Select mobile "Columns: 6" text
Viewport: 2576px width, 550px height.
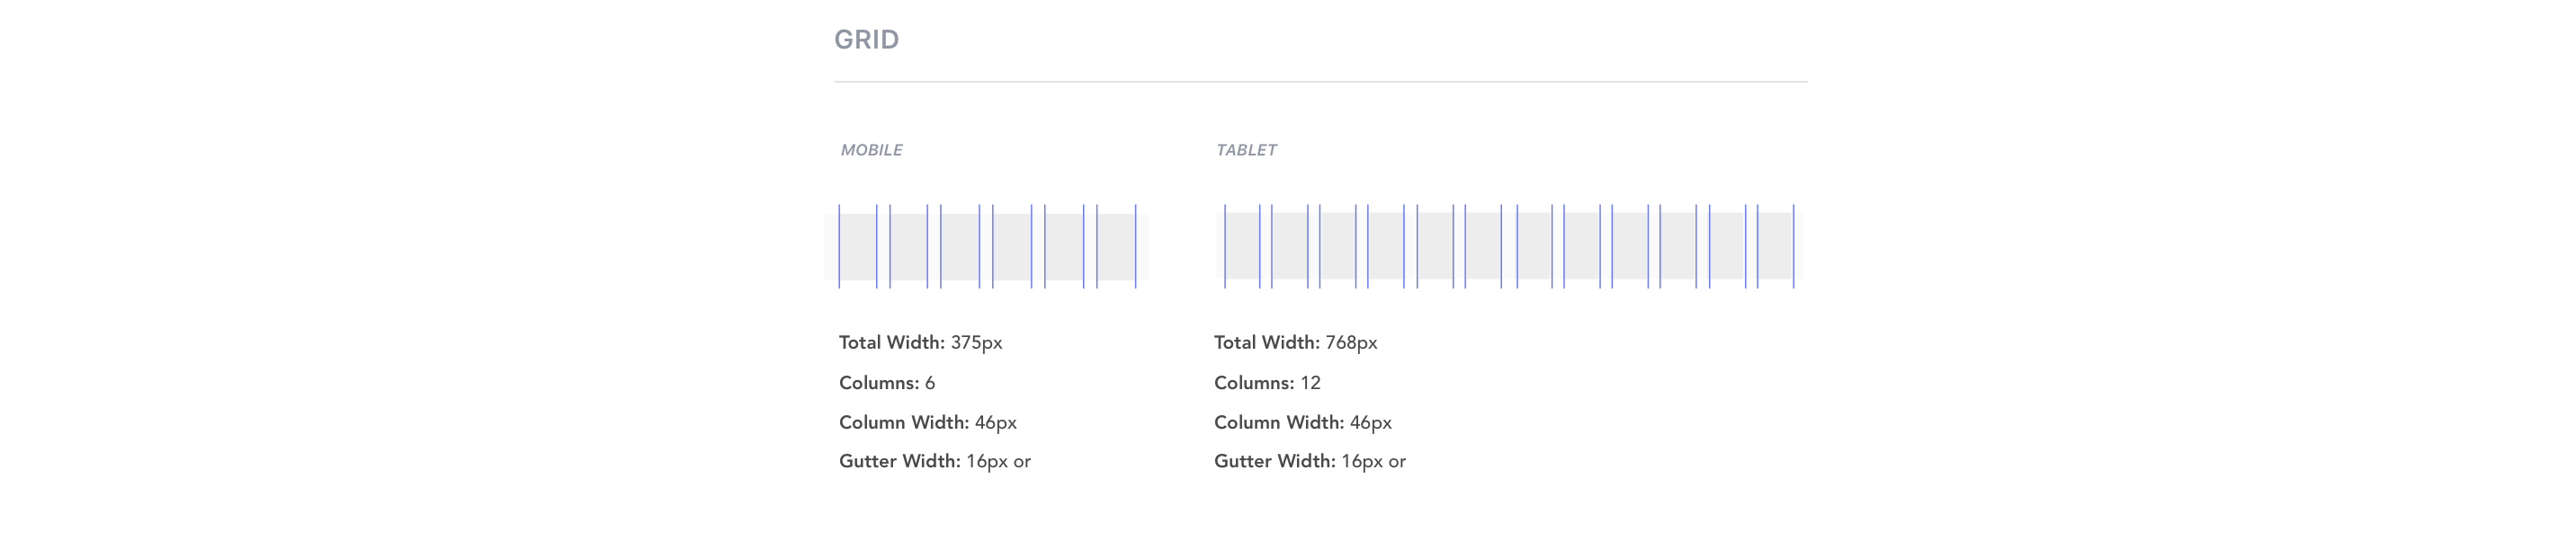point(886,383)
